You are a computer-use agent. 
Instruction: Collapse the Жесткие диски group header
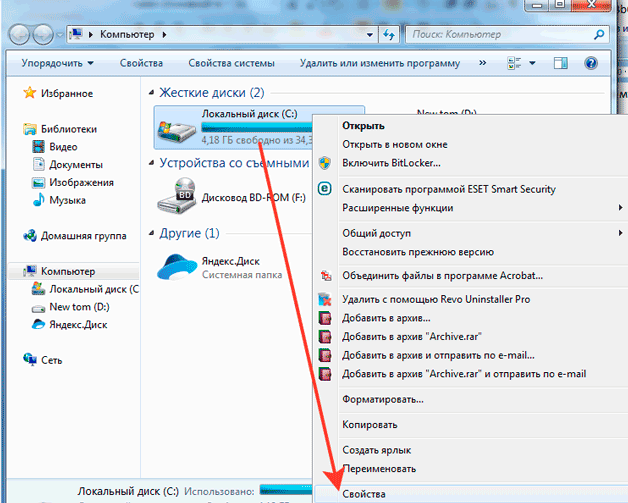pos(149,93)
